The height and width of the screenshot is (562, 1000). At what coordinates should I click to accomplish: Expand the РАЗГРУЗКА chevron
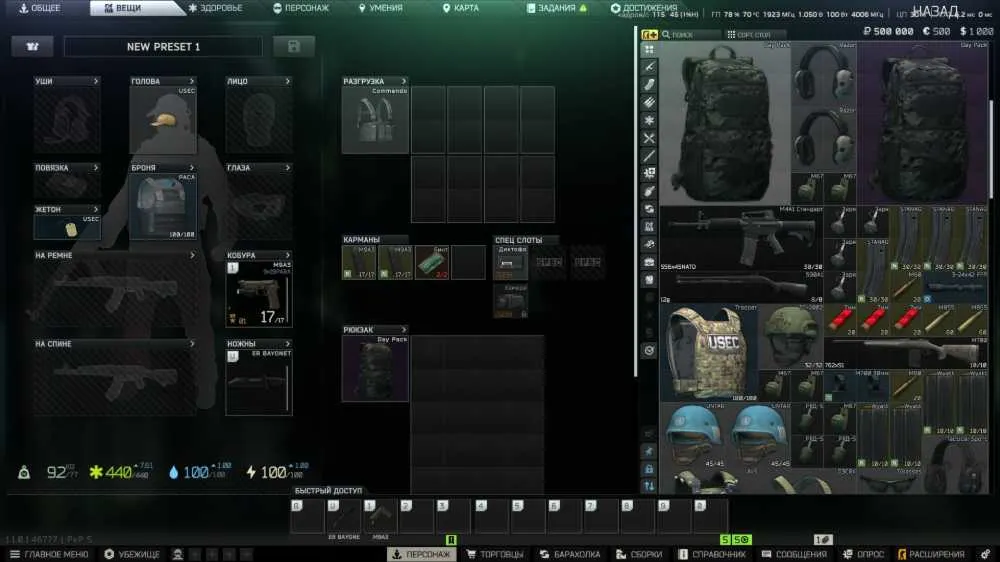pos(404,81)
